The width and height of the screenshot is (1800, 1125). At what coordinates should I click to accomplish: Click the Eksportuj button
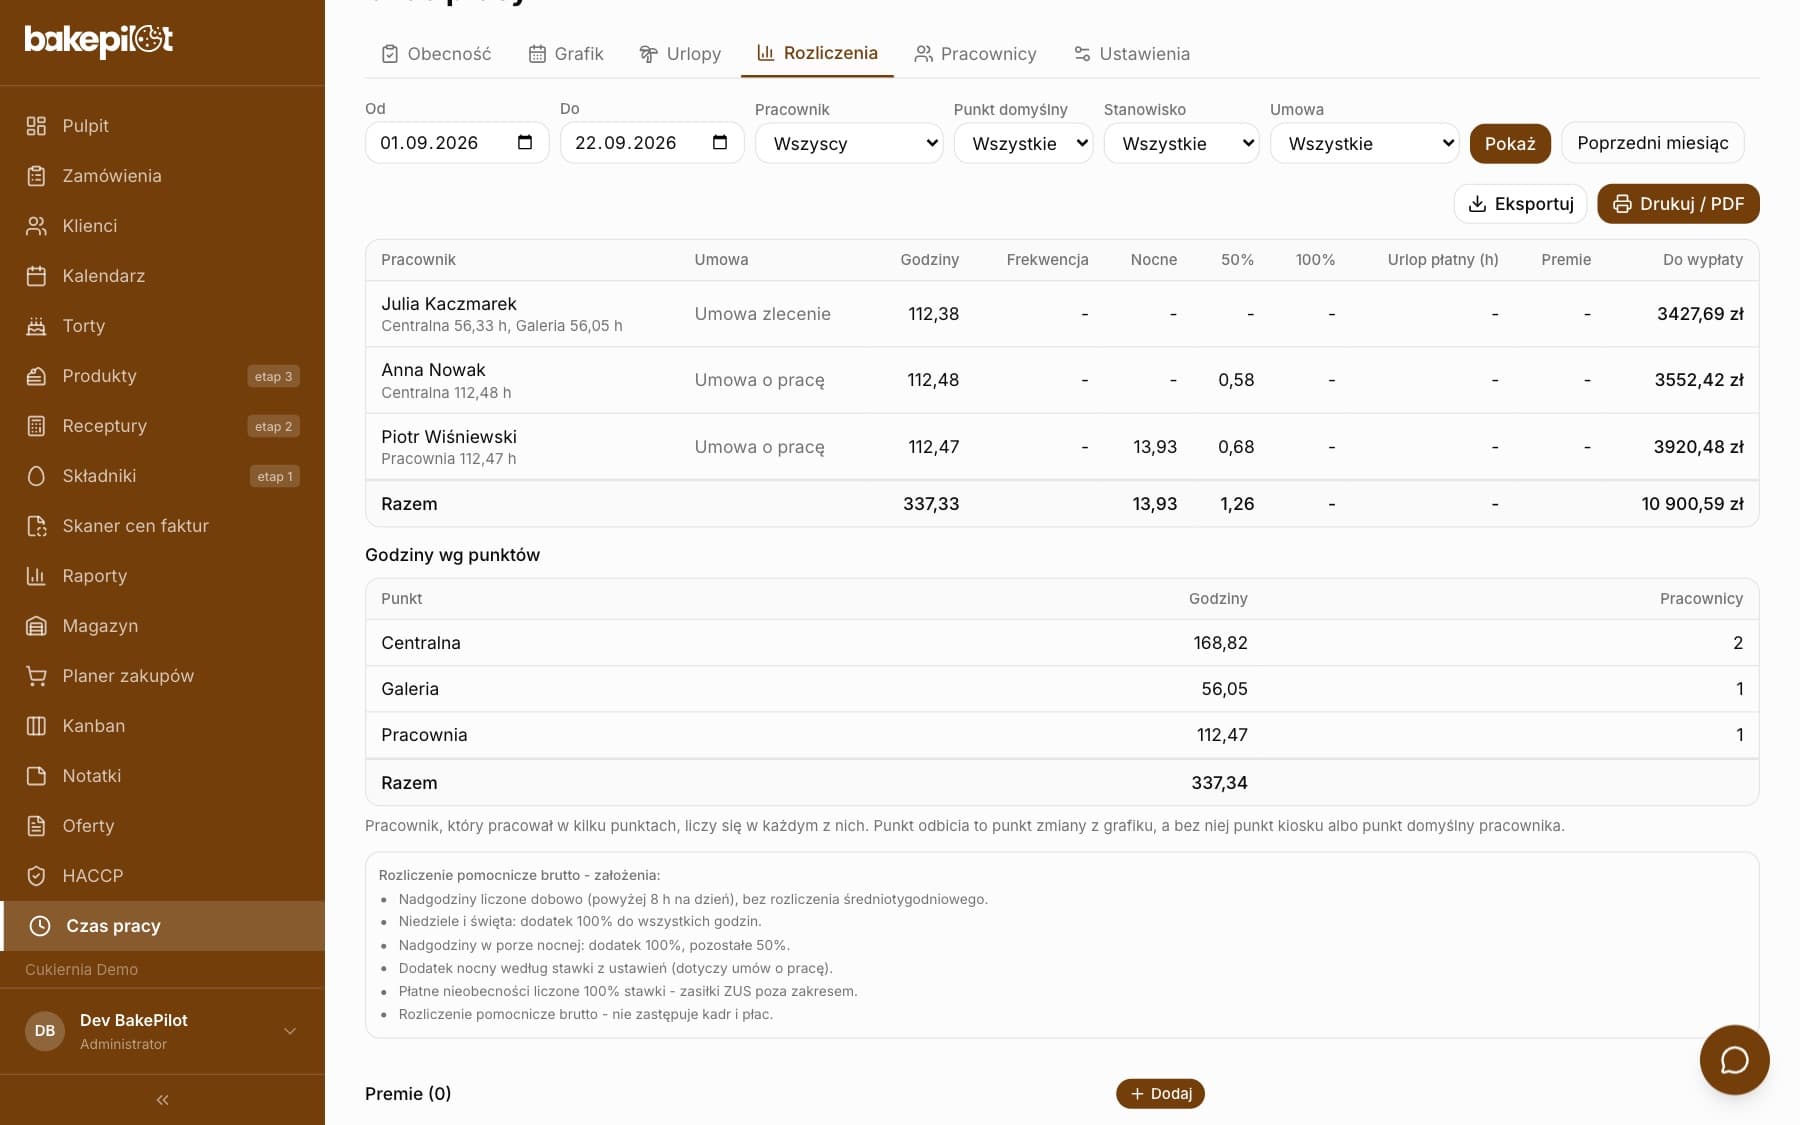[1520, 204]
